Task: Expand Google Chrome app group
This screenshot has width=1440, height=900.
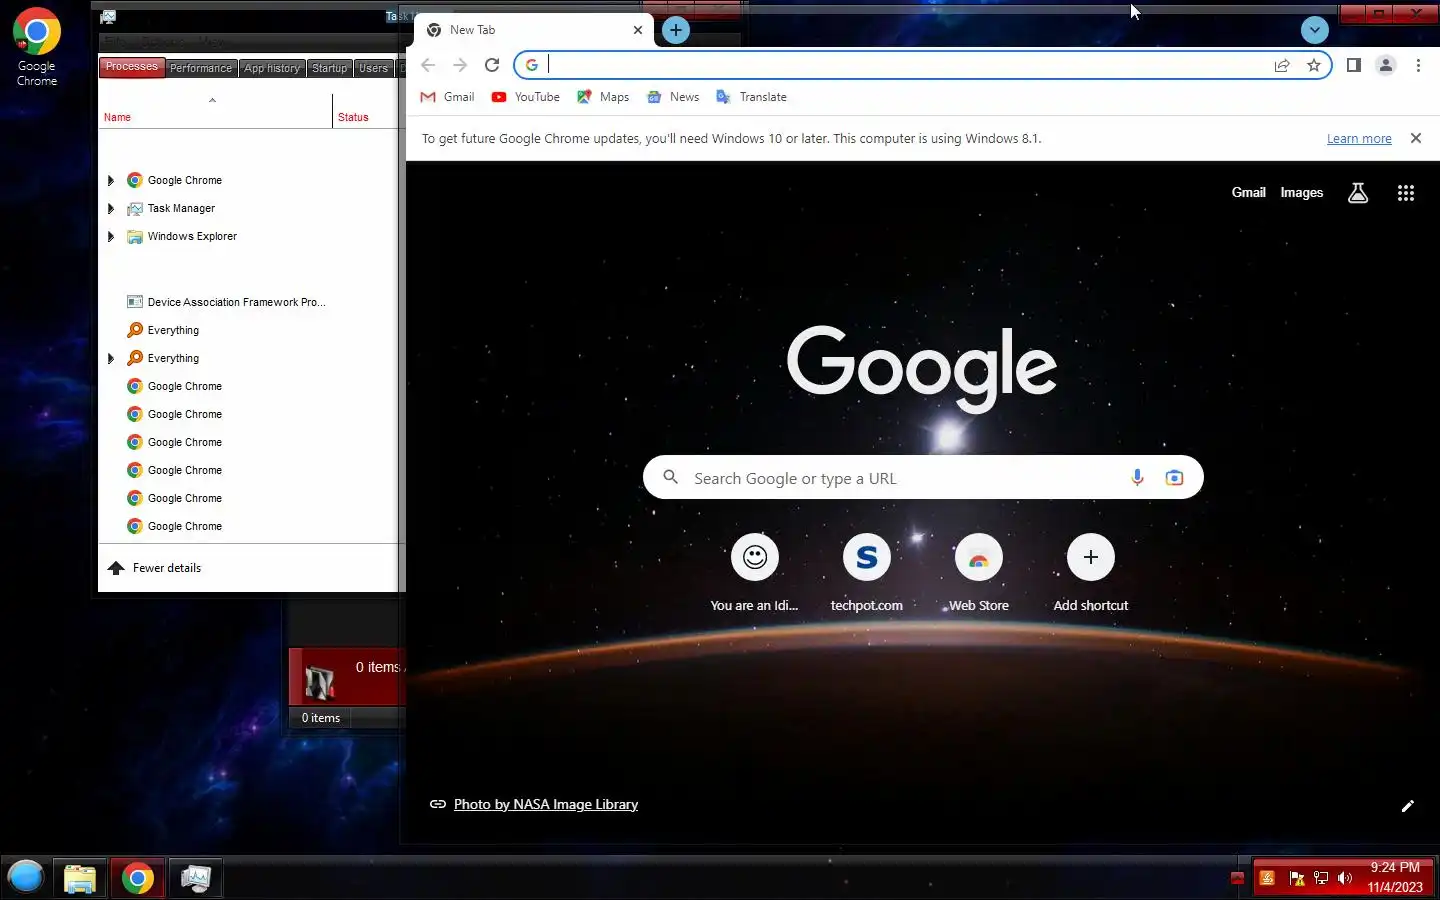Action: [111, 180]
